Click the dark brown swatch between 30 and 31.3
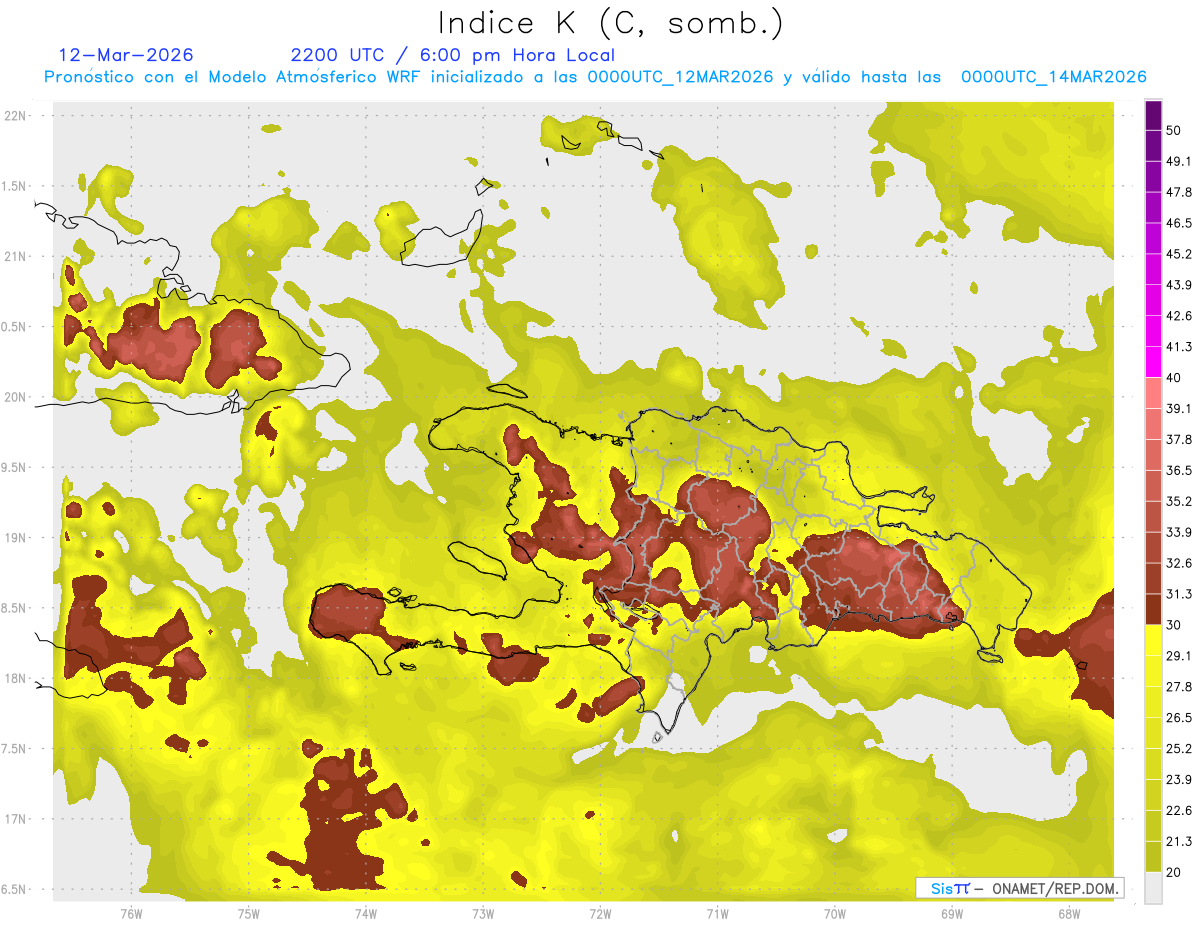This screenshot has width=1200, height=927. coord(1153,609)
